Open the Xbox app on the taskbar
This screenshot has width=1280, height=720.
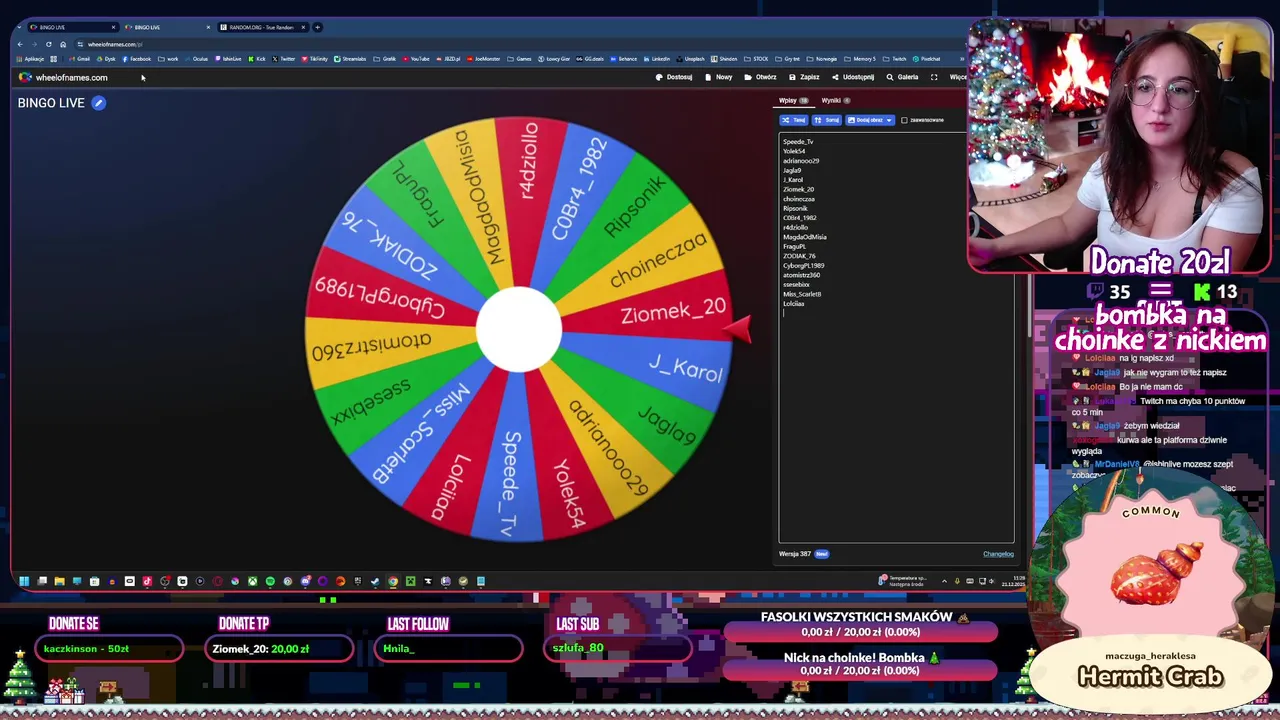(253, 581)
